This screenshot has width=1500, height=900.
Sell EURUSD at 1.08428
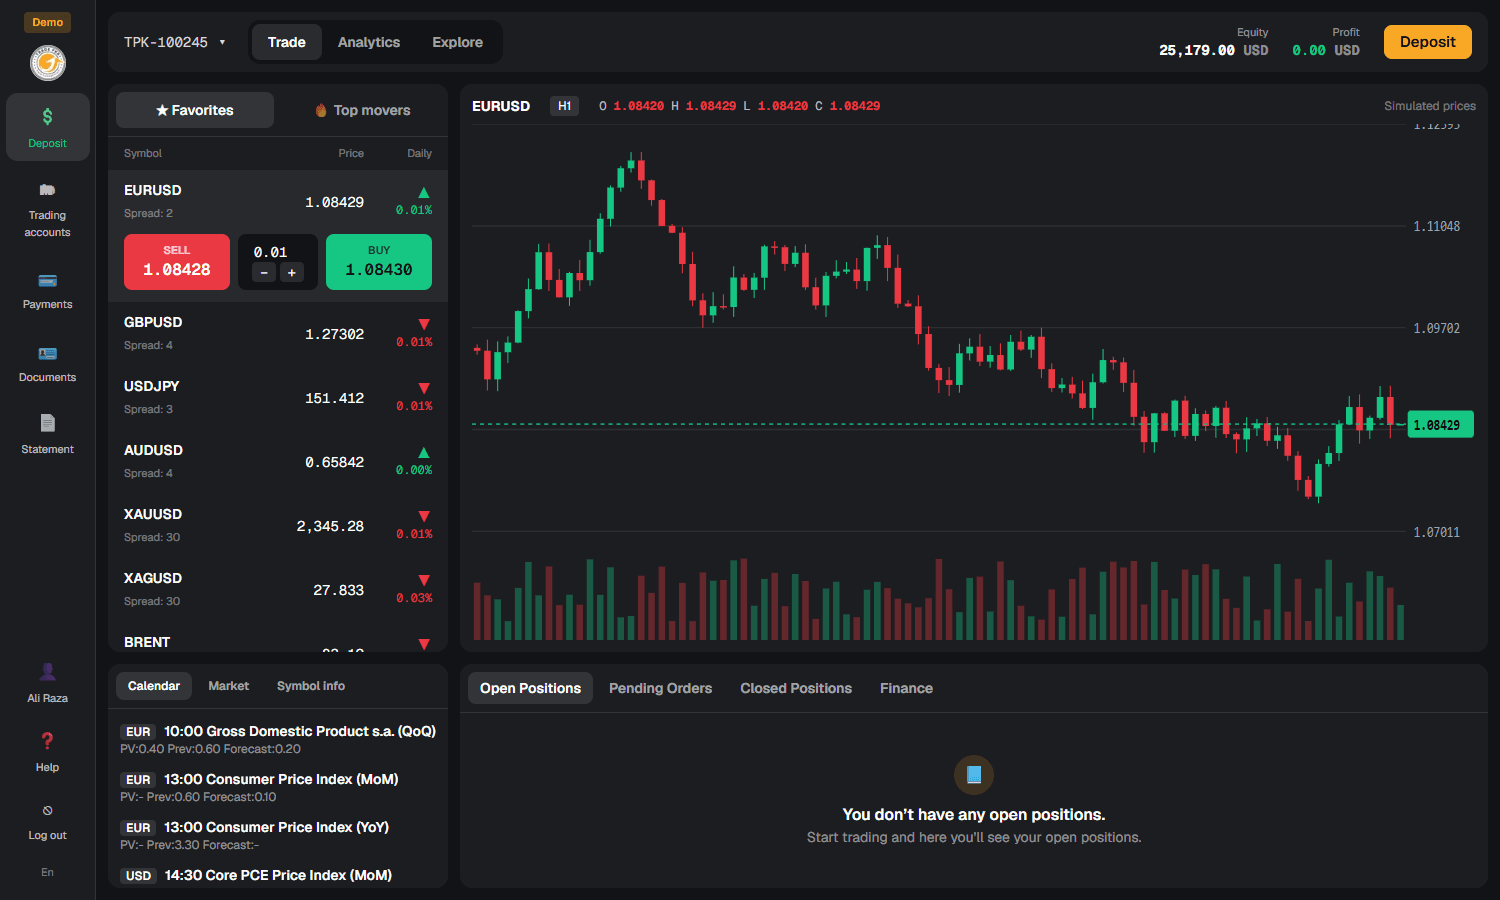coord(177,262)
